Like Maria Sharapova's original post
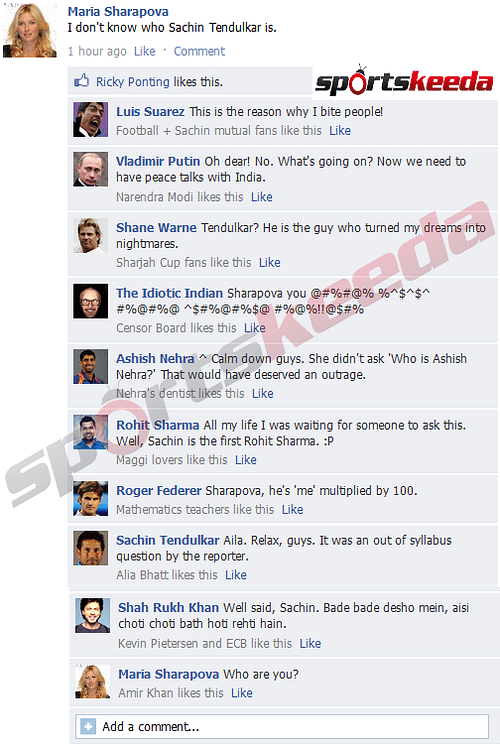The width and height of the screenshot is (500, 745). click(x=144, y=51)
